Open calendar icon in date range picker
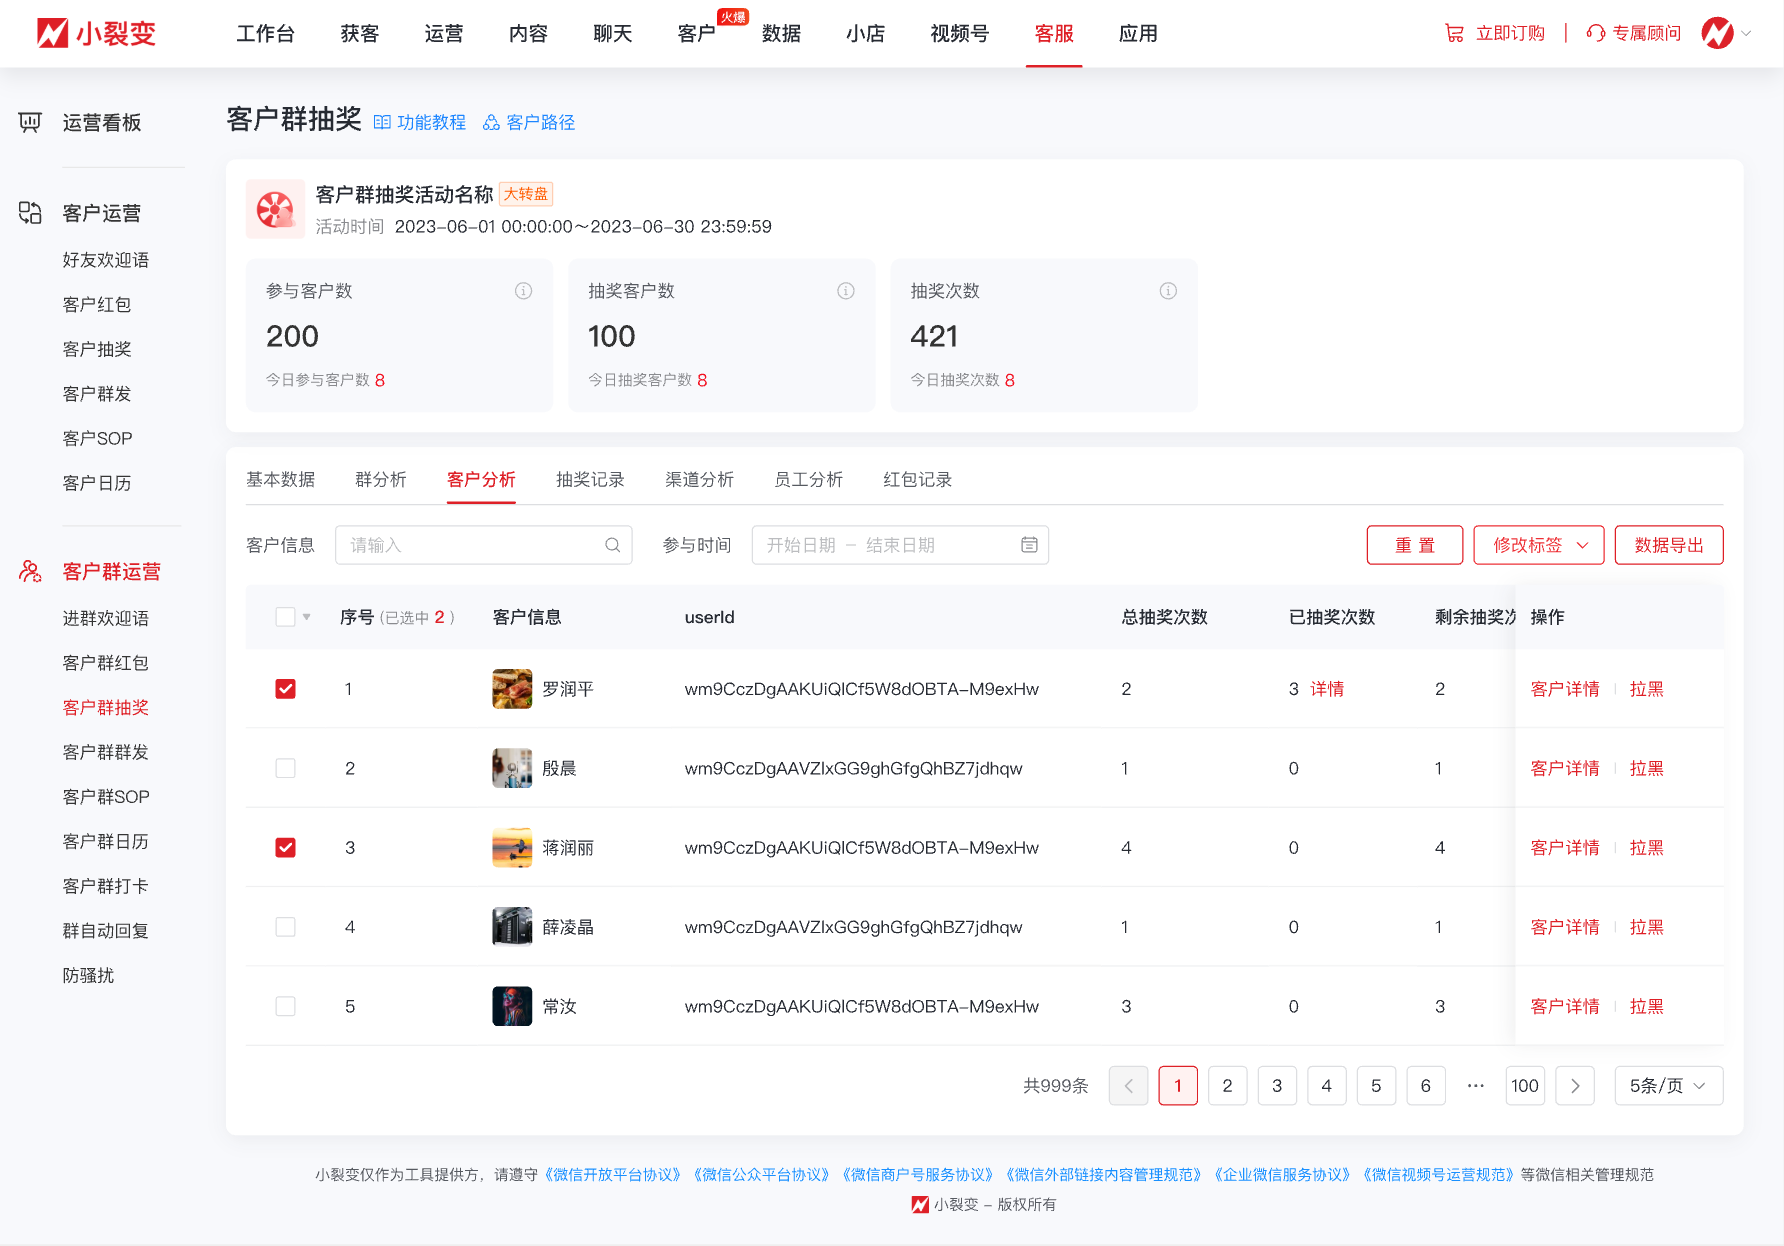 [1029, 545]
